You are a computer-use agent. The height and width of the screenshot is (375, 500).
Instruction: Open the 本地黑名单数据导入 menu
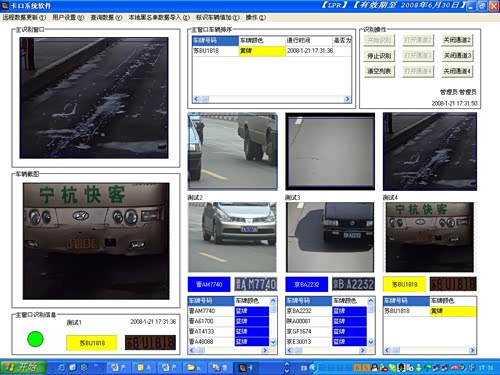pos(159,17)
